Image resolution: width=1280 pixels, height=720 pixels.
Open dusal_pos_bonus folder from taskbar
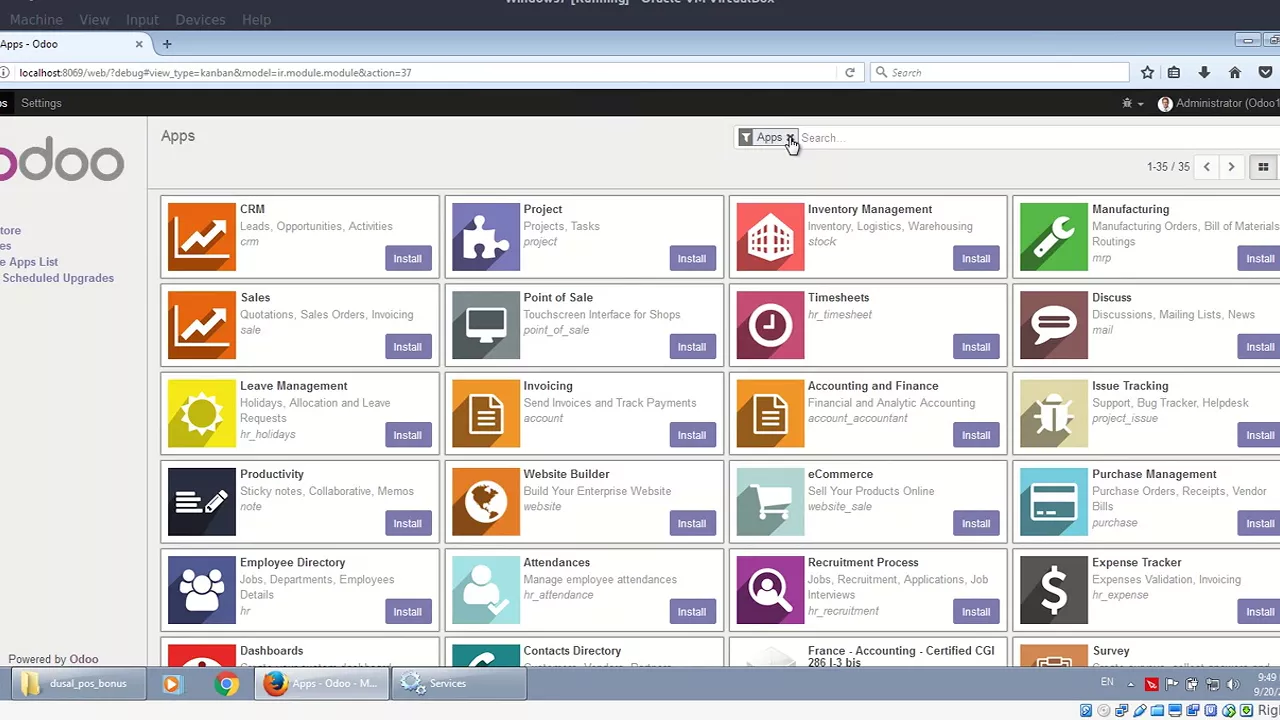(79, 684)
